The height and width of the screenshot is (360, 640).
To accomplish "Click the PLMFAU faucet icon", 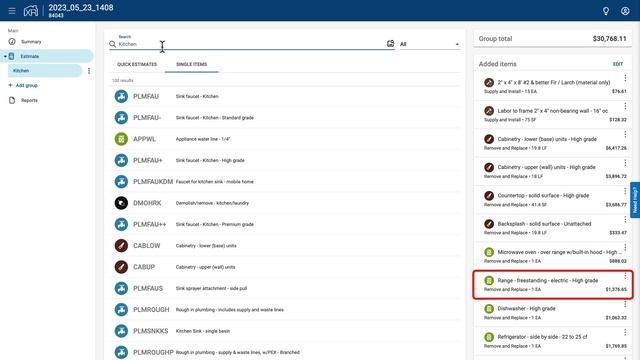I will coord(121,96).
